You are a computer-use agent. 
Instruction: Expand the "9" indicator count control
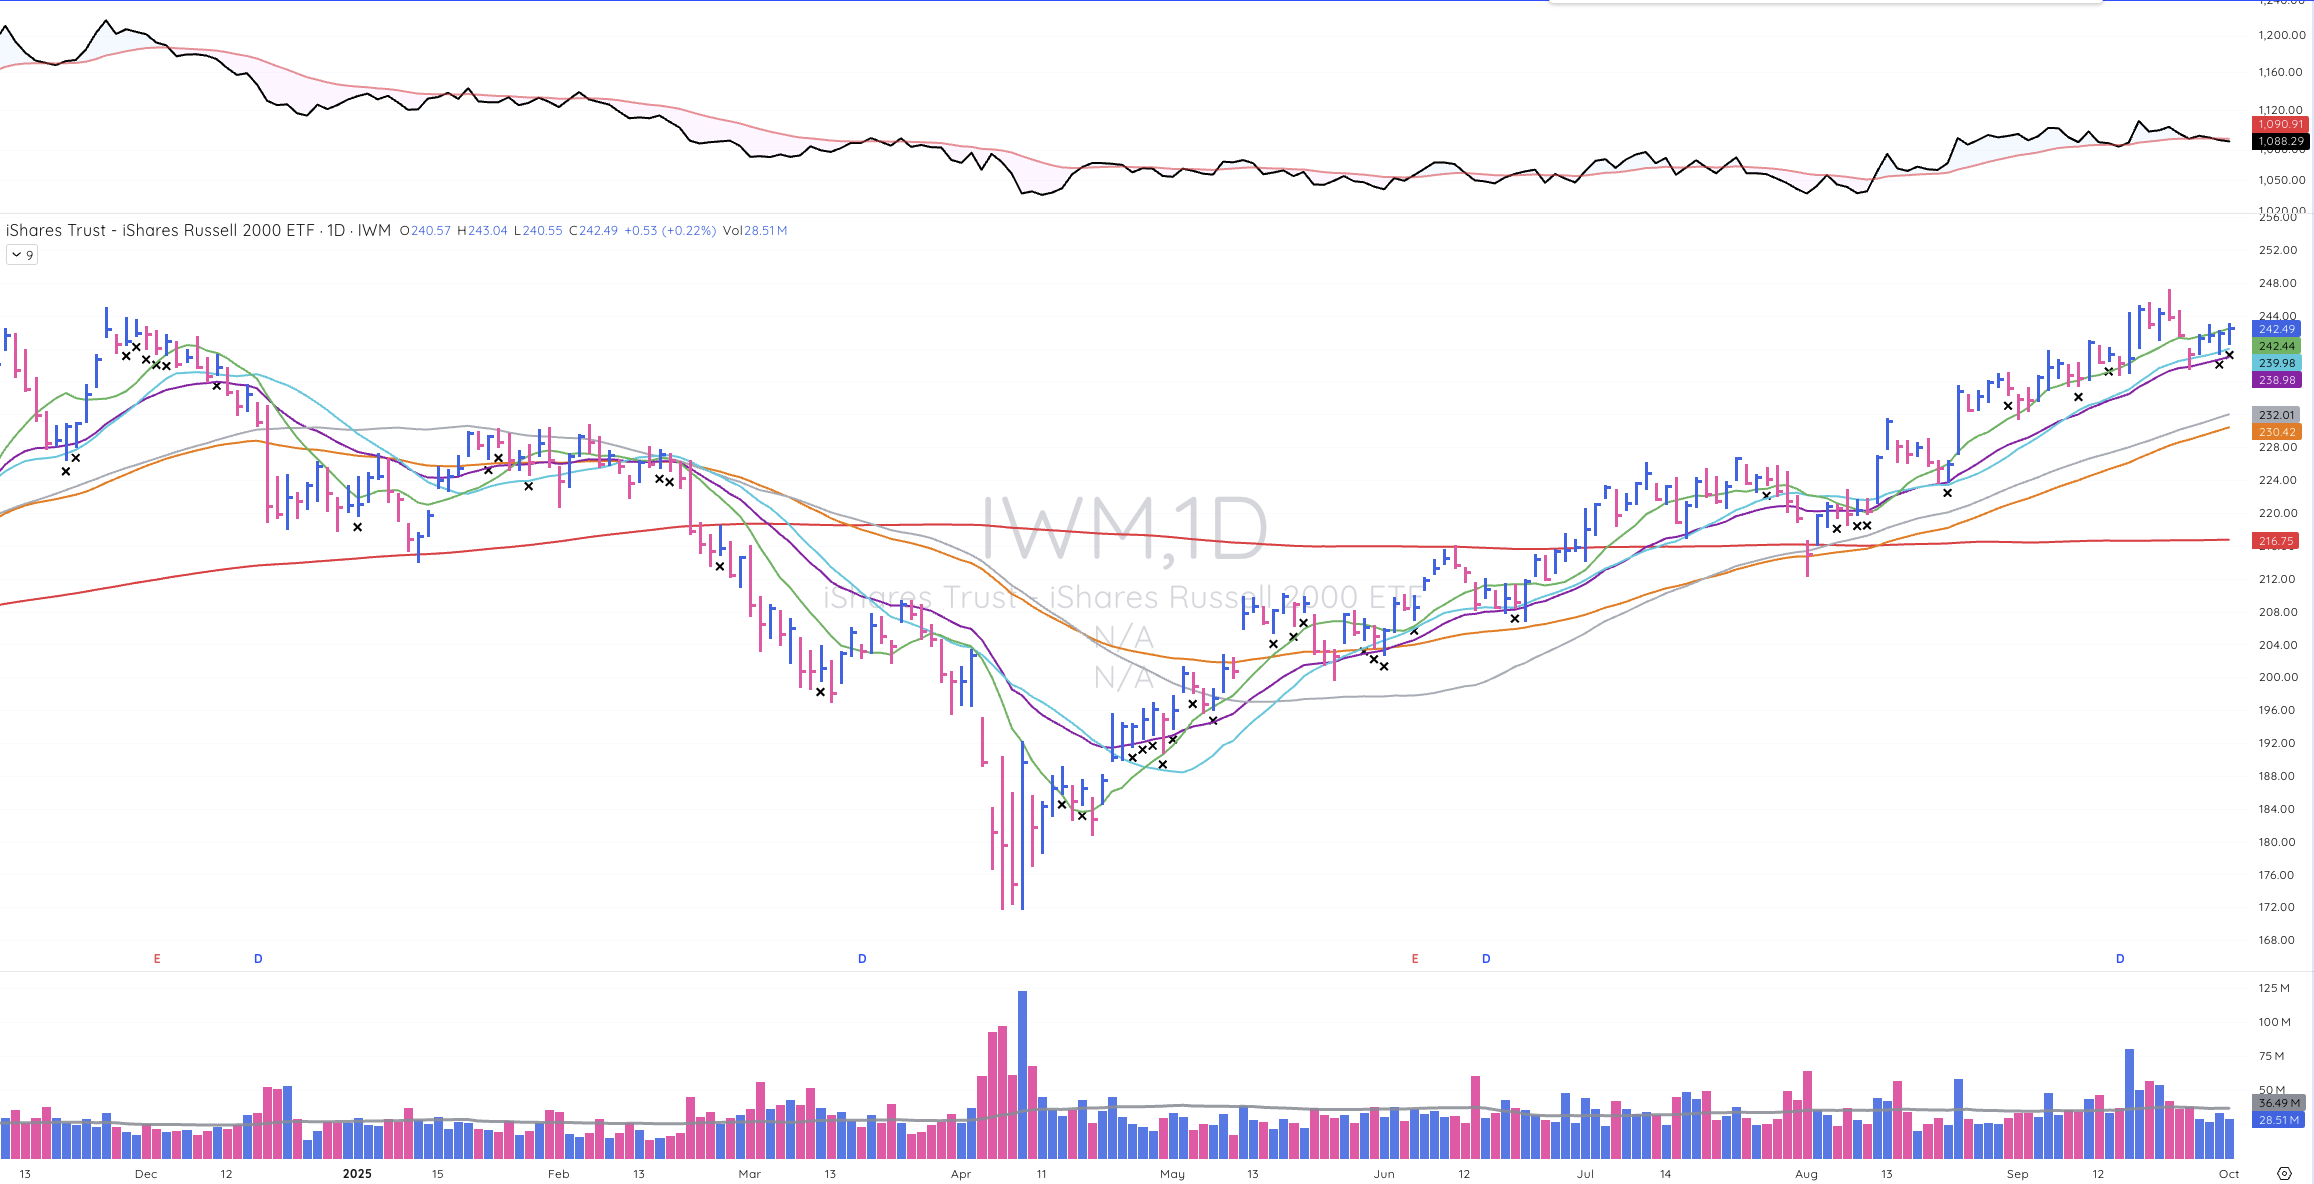(x=30, y=254)
